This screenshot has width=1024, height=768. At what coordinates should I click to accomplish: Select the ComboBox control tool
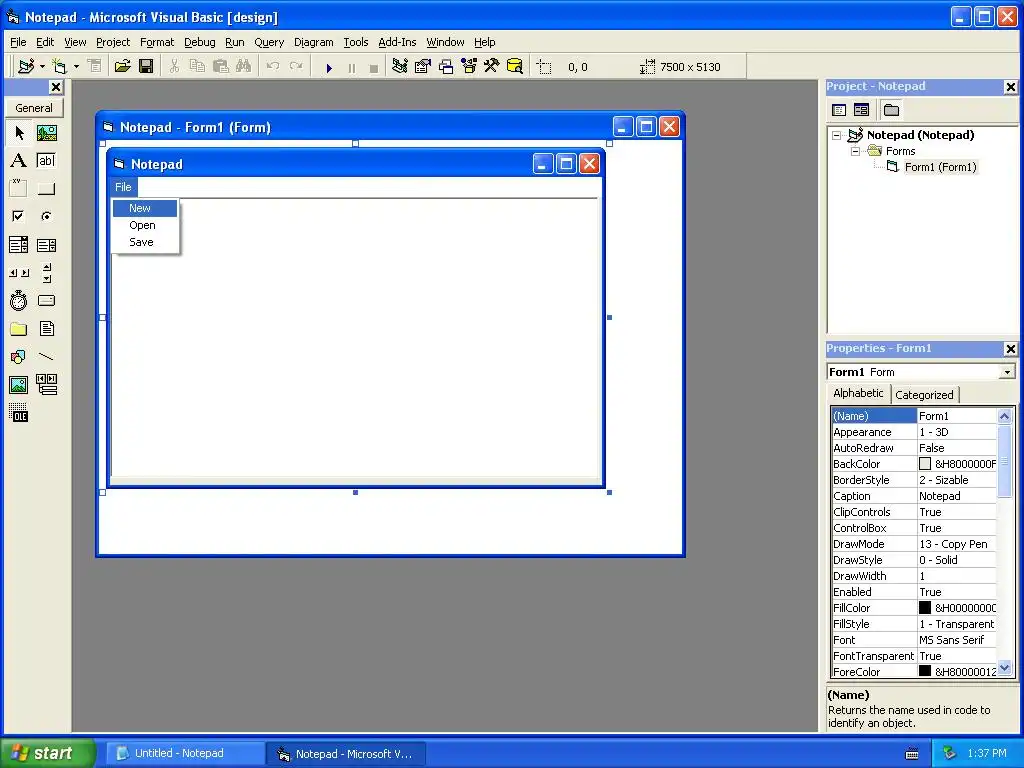click(x=19, y=245)
